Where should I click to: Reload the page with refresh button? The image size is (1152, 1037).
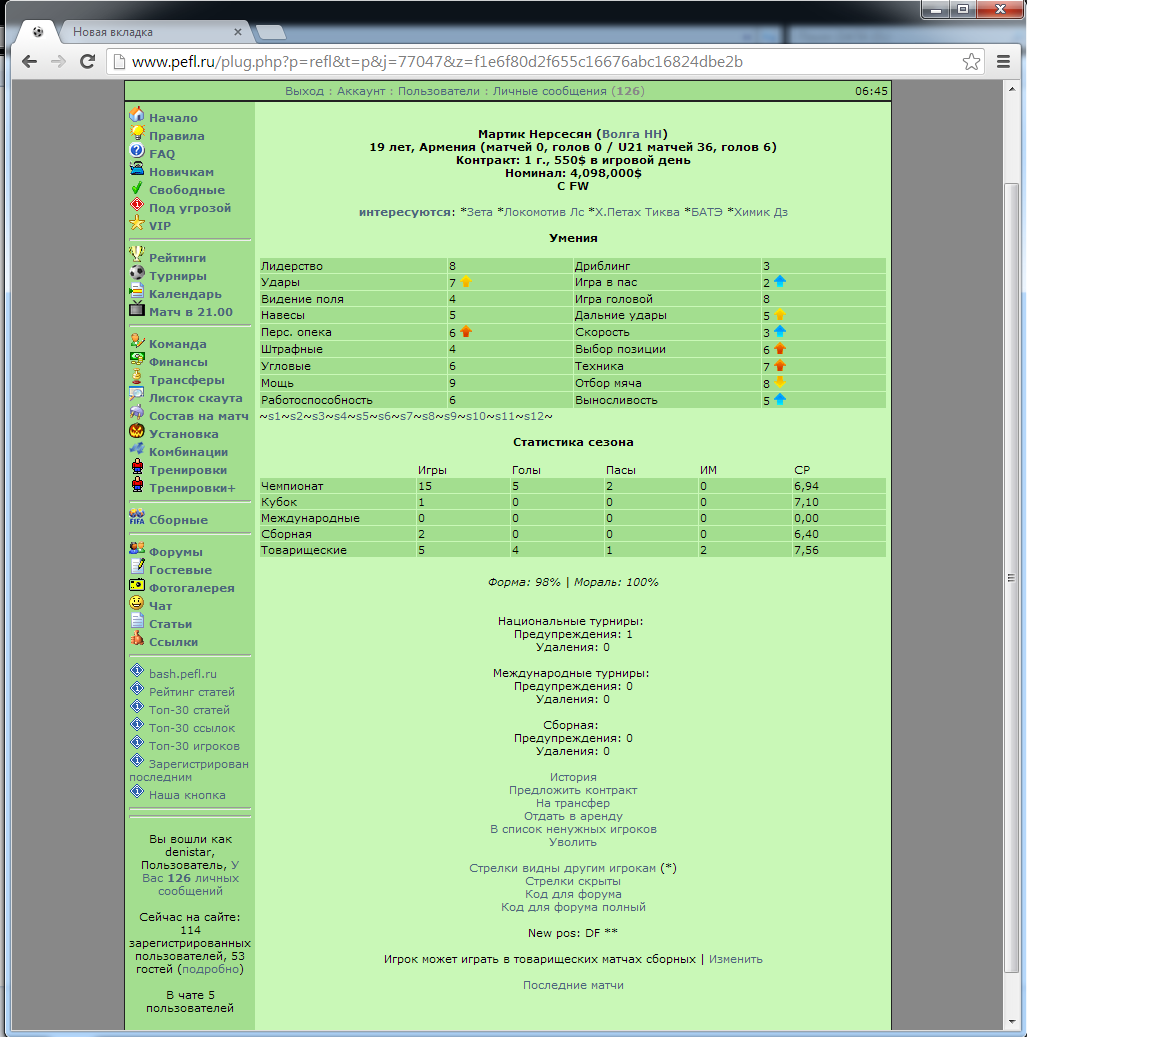click(x=87, y=62)
